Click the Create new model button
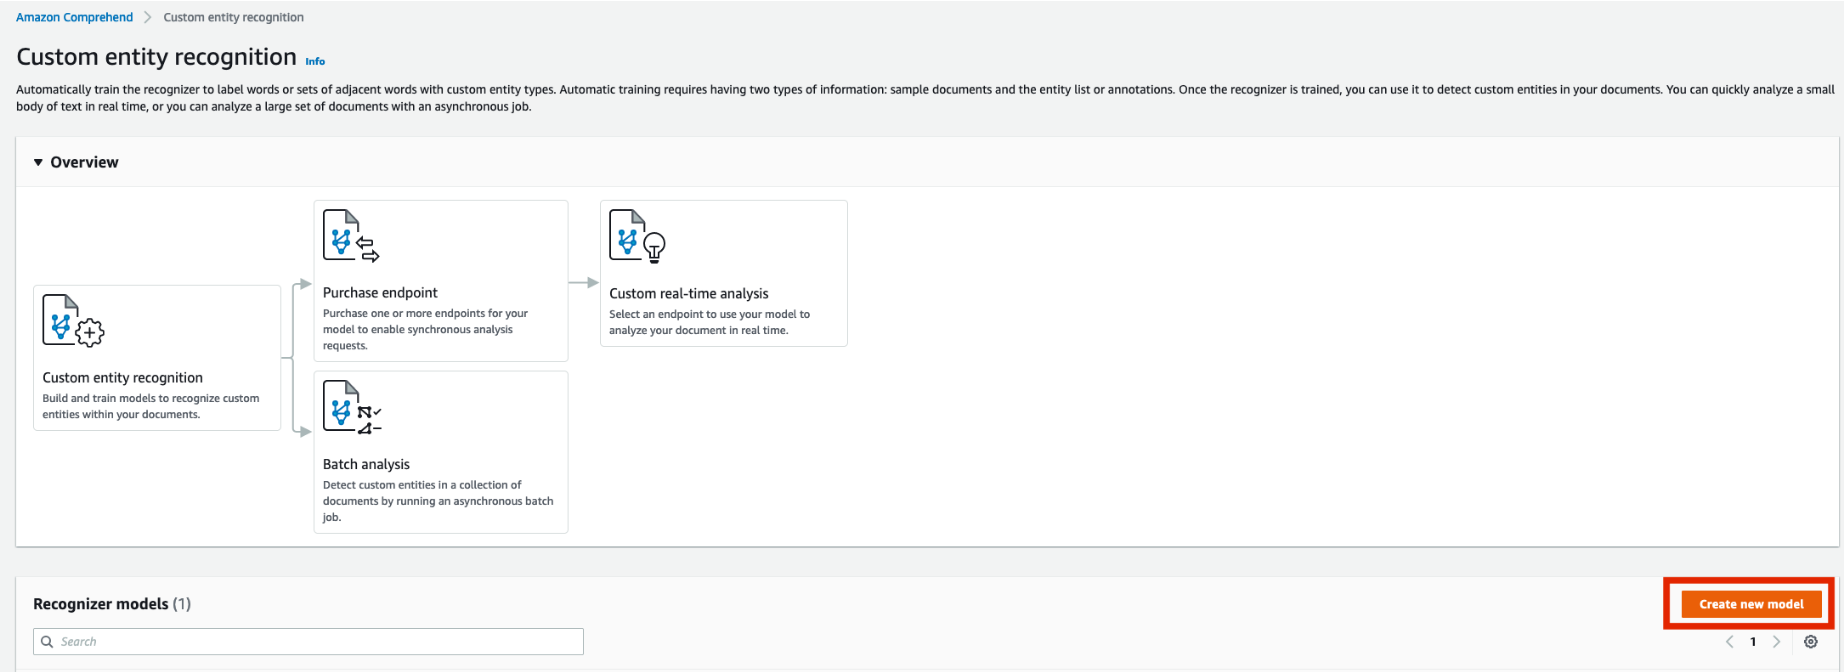This screenshot has height=672, width=1844. click(1751, 604)
